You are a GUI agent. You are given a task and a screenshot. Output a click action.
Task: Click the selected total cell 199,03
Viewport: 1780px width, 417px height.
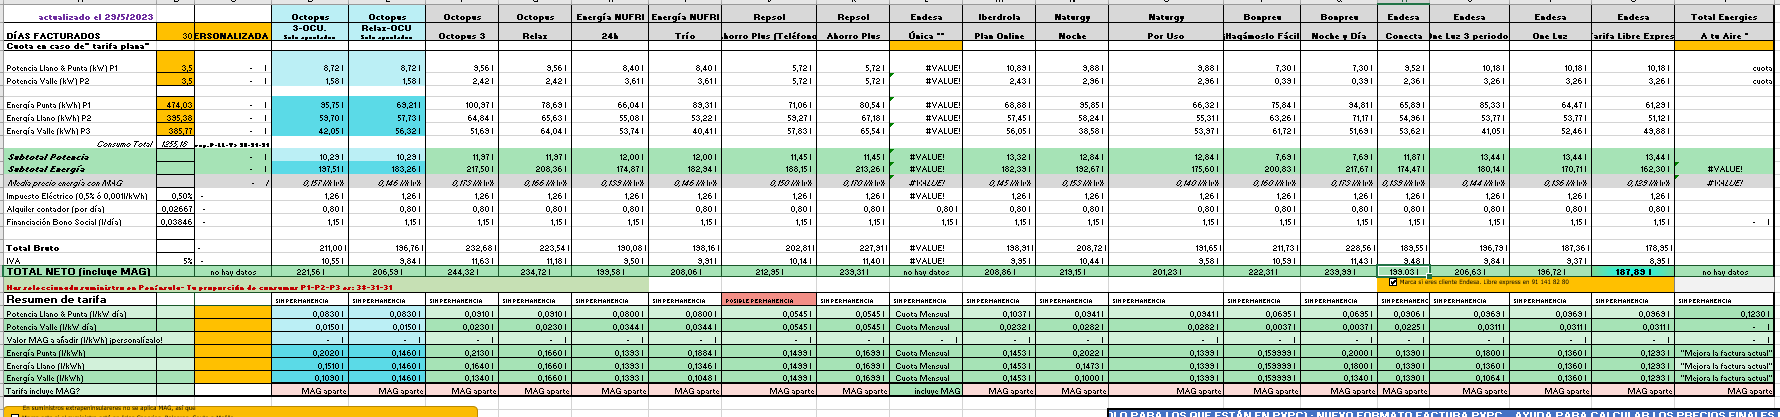(1403, 271)
